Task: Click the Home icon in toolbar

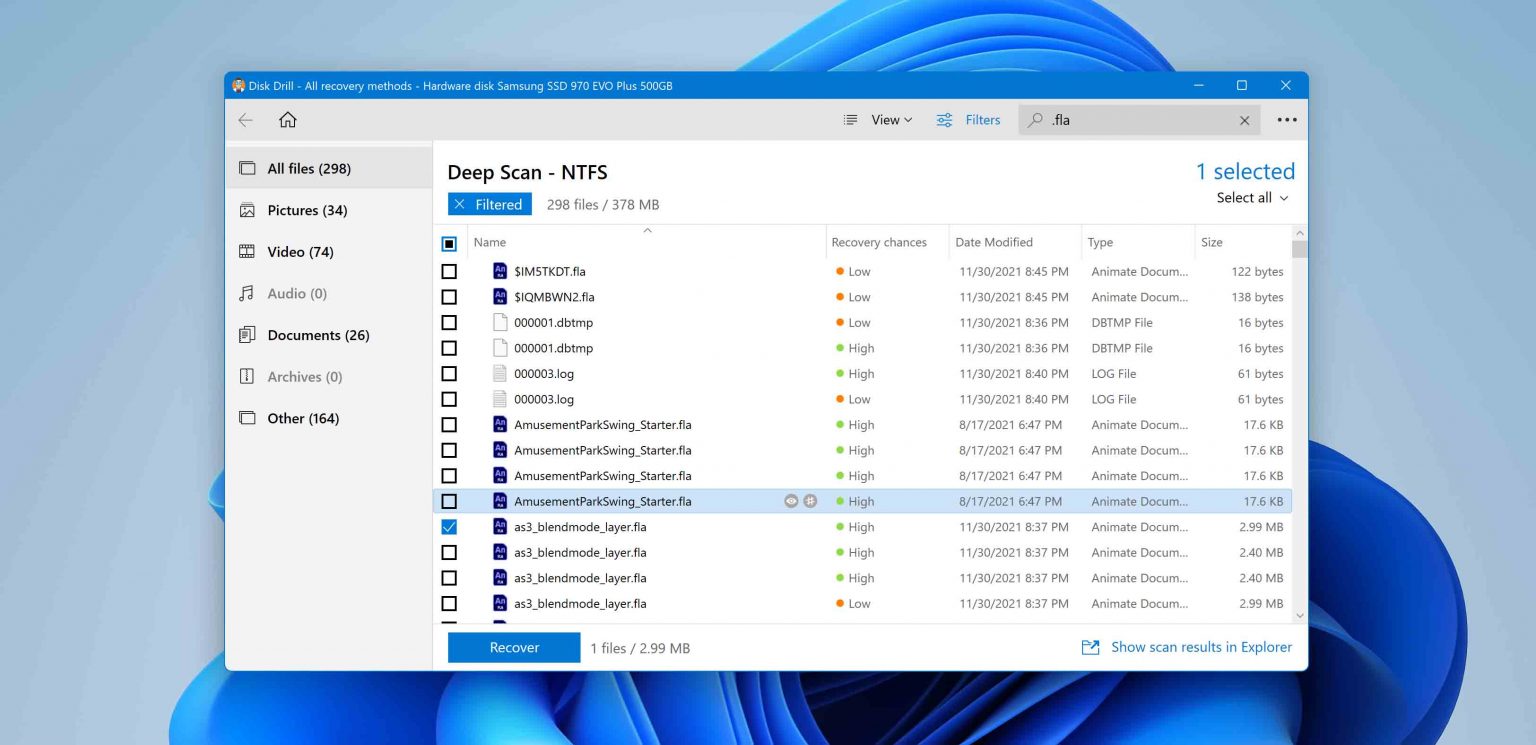Action: coord(288,120)
